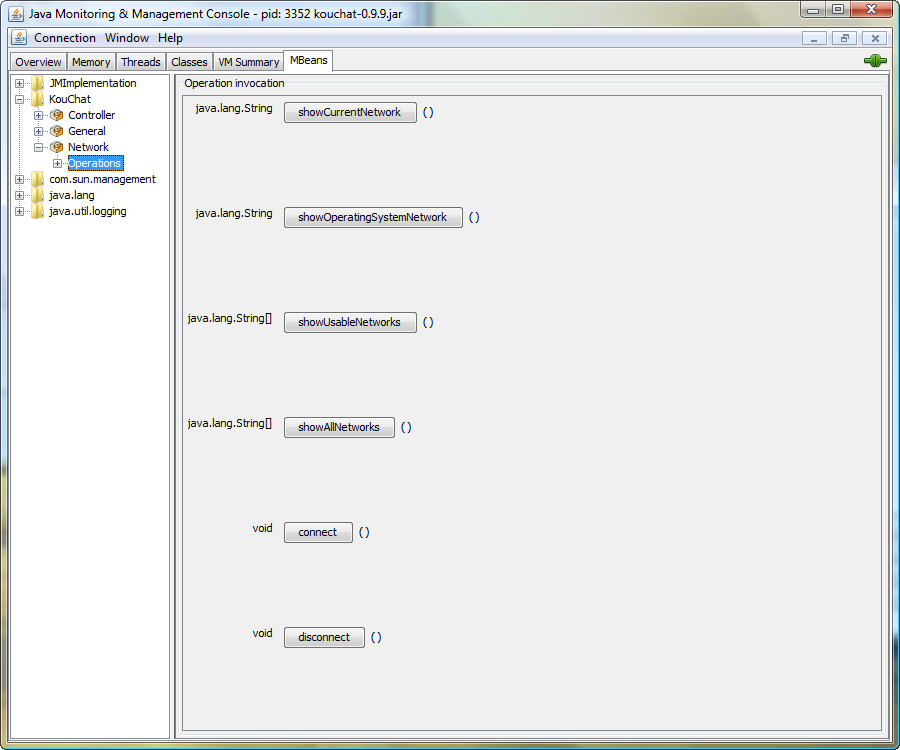Image resolution: width=900 pixels, height=750 pixels.
Task: Invoke the showAllNetworks operation
Action: [x=339, y=427]
